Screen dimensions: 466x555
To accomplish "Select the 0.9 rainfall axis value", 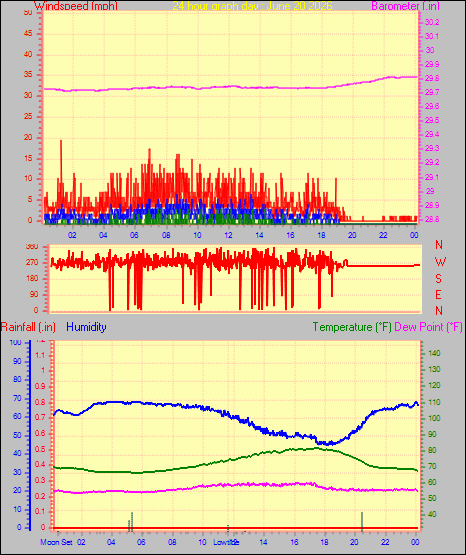I will [40, 386].
